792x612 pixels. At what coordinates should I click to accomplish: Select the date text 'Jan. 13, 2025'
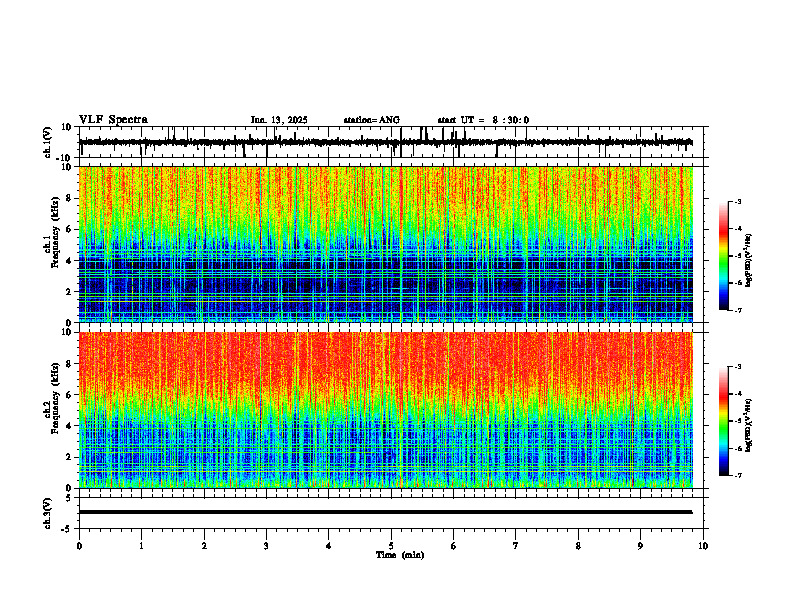(279, 120)
